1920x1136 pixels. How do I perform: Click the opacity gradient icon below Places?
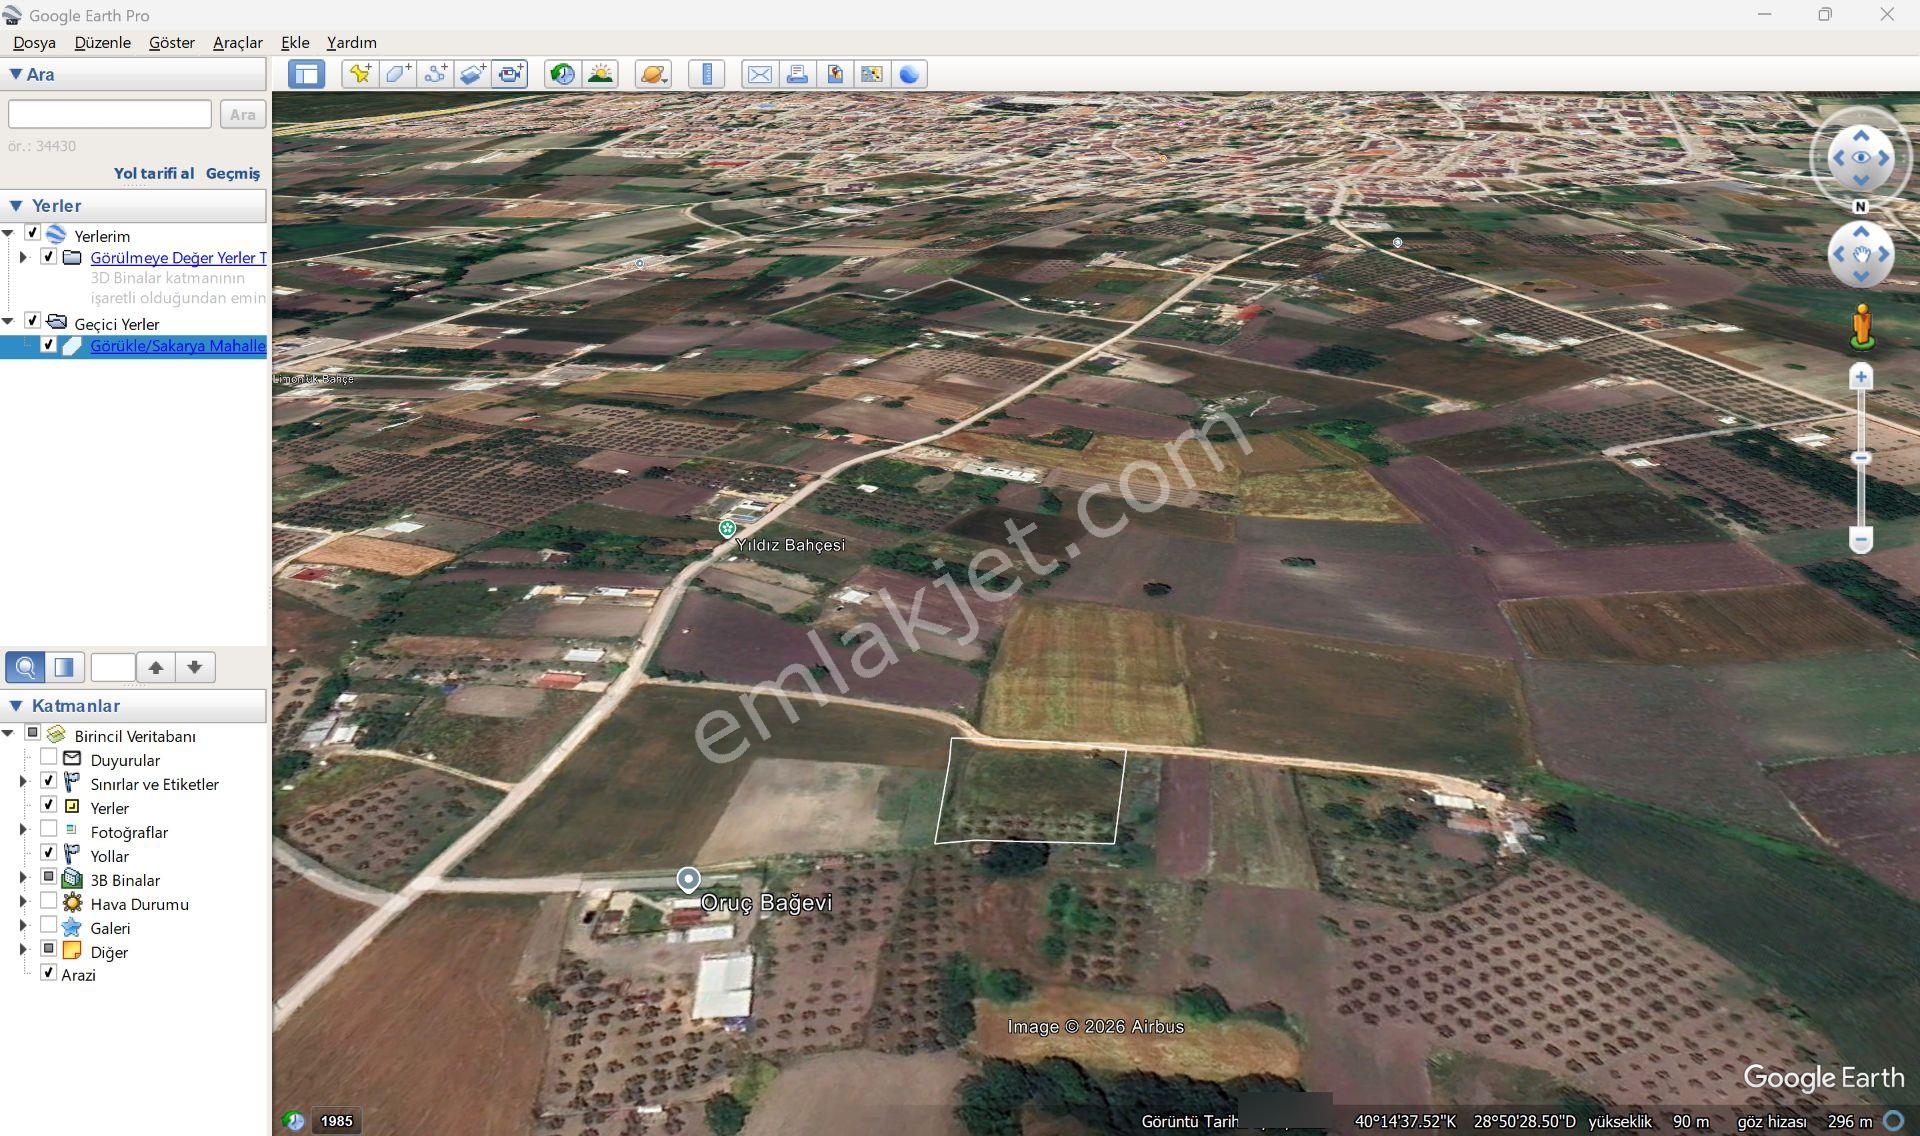[64, 667]
